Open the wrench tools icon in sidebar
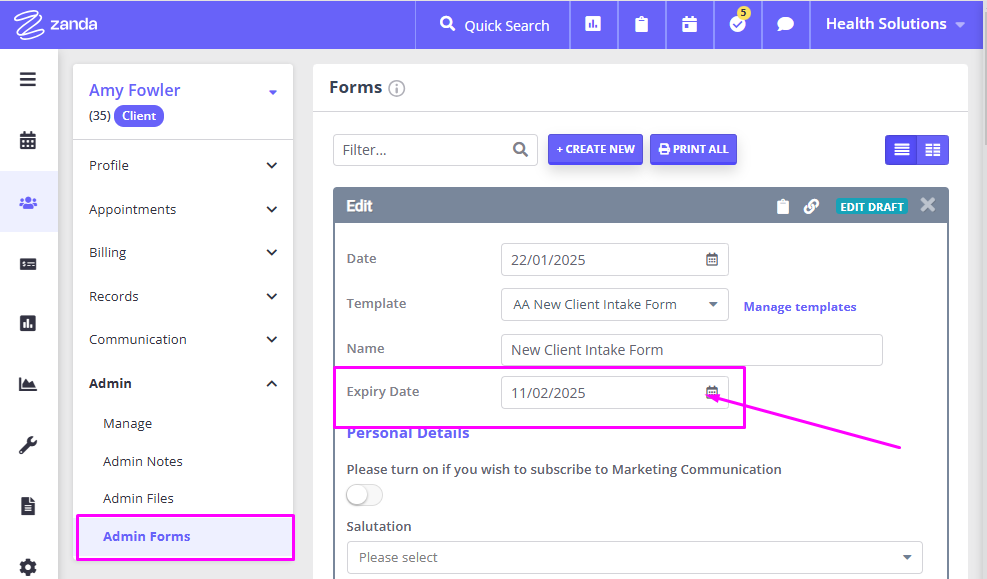Viewport: 987px width, 579px height. click(27, 443)
